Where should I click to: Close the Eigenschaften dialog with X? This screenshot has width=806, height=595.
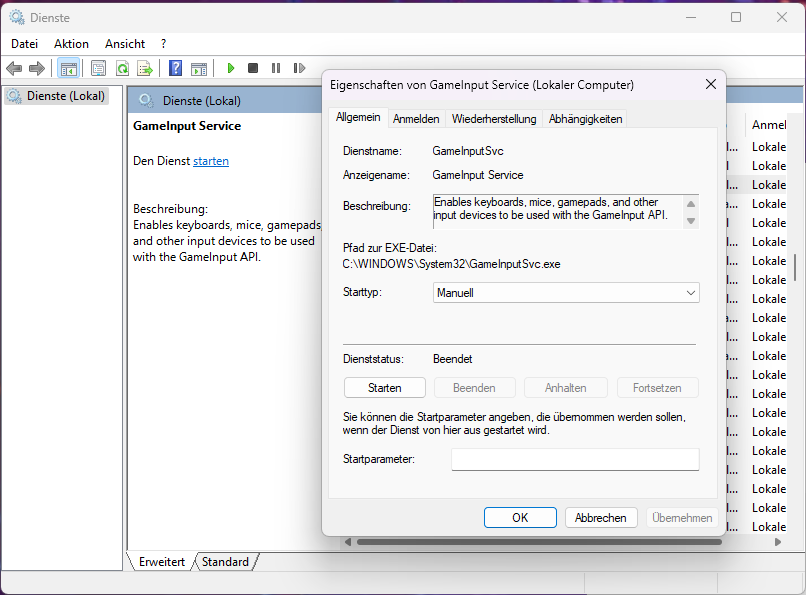711,84
